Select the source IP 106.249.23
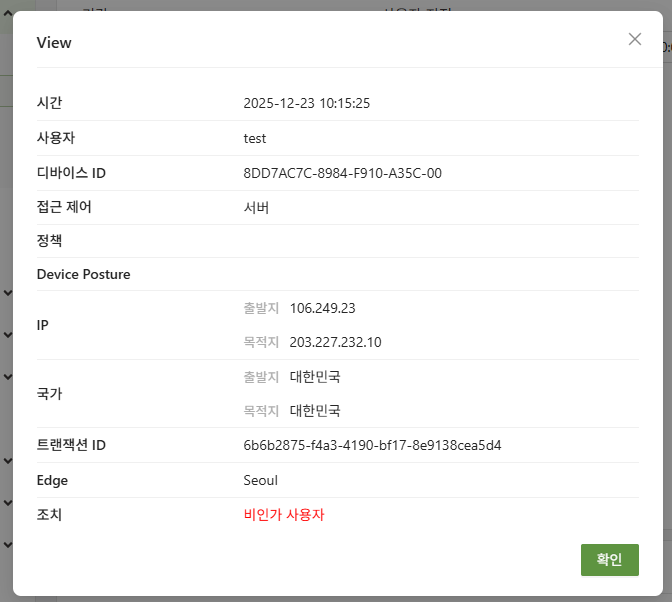Screen dimensions: 672x602 322,308
